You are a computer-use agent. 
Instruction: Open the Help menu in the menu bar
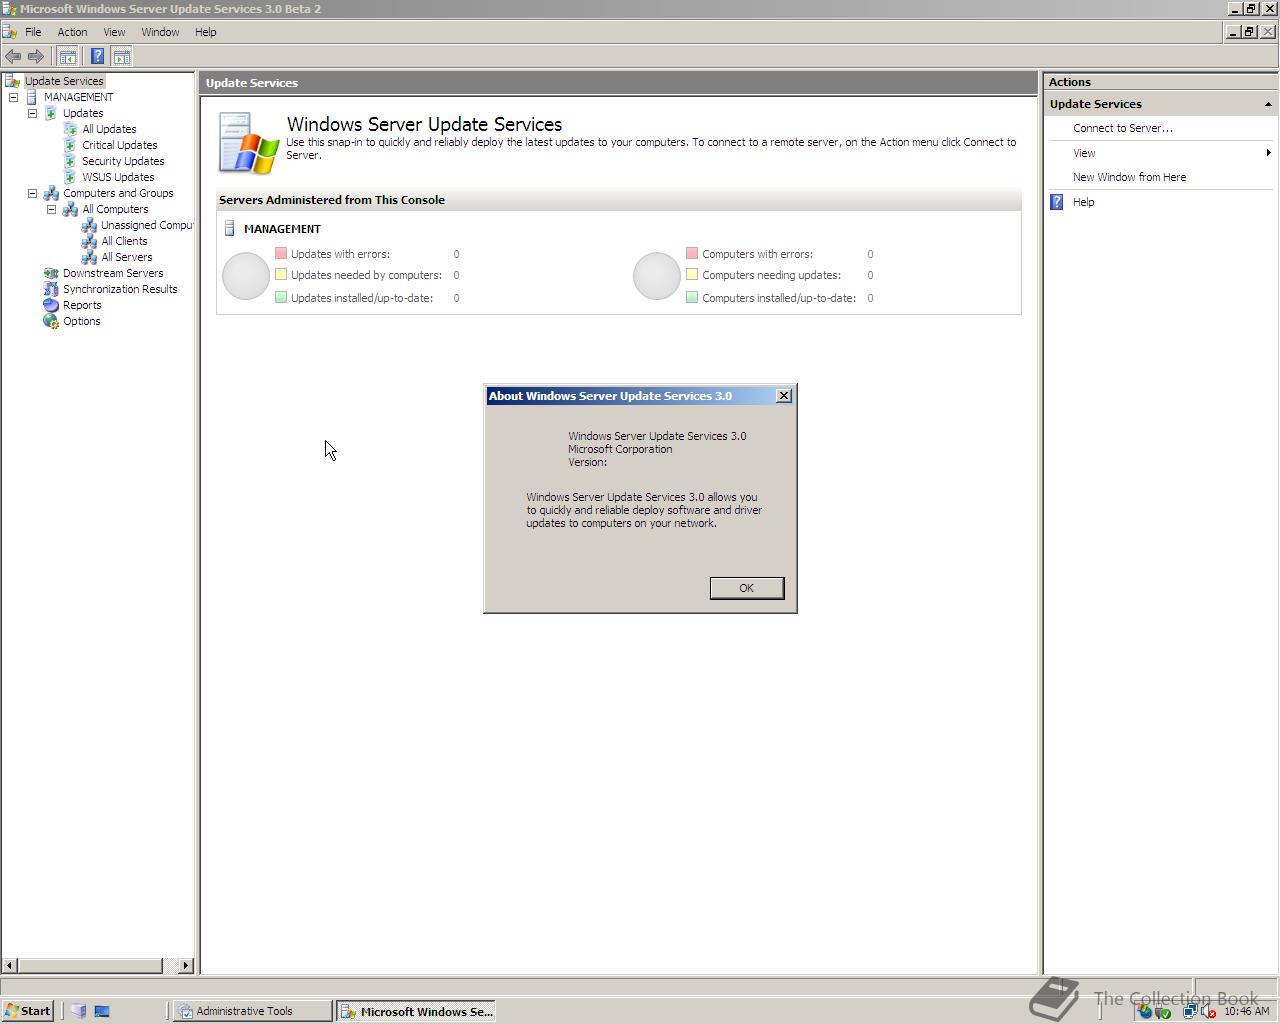click(x=205, y=32)
